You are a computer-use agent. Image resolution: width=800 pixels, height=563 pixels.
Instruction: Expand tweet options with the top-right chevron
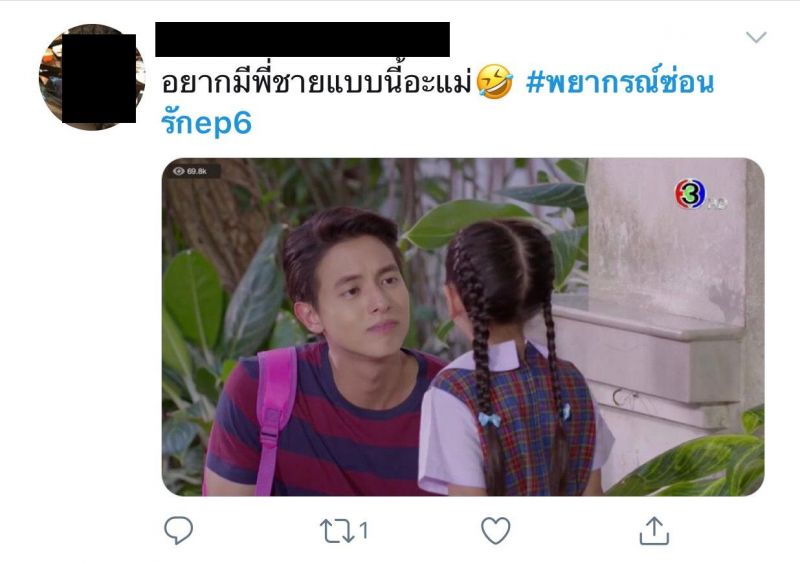tap(756, 37)
